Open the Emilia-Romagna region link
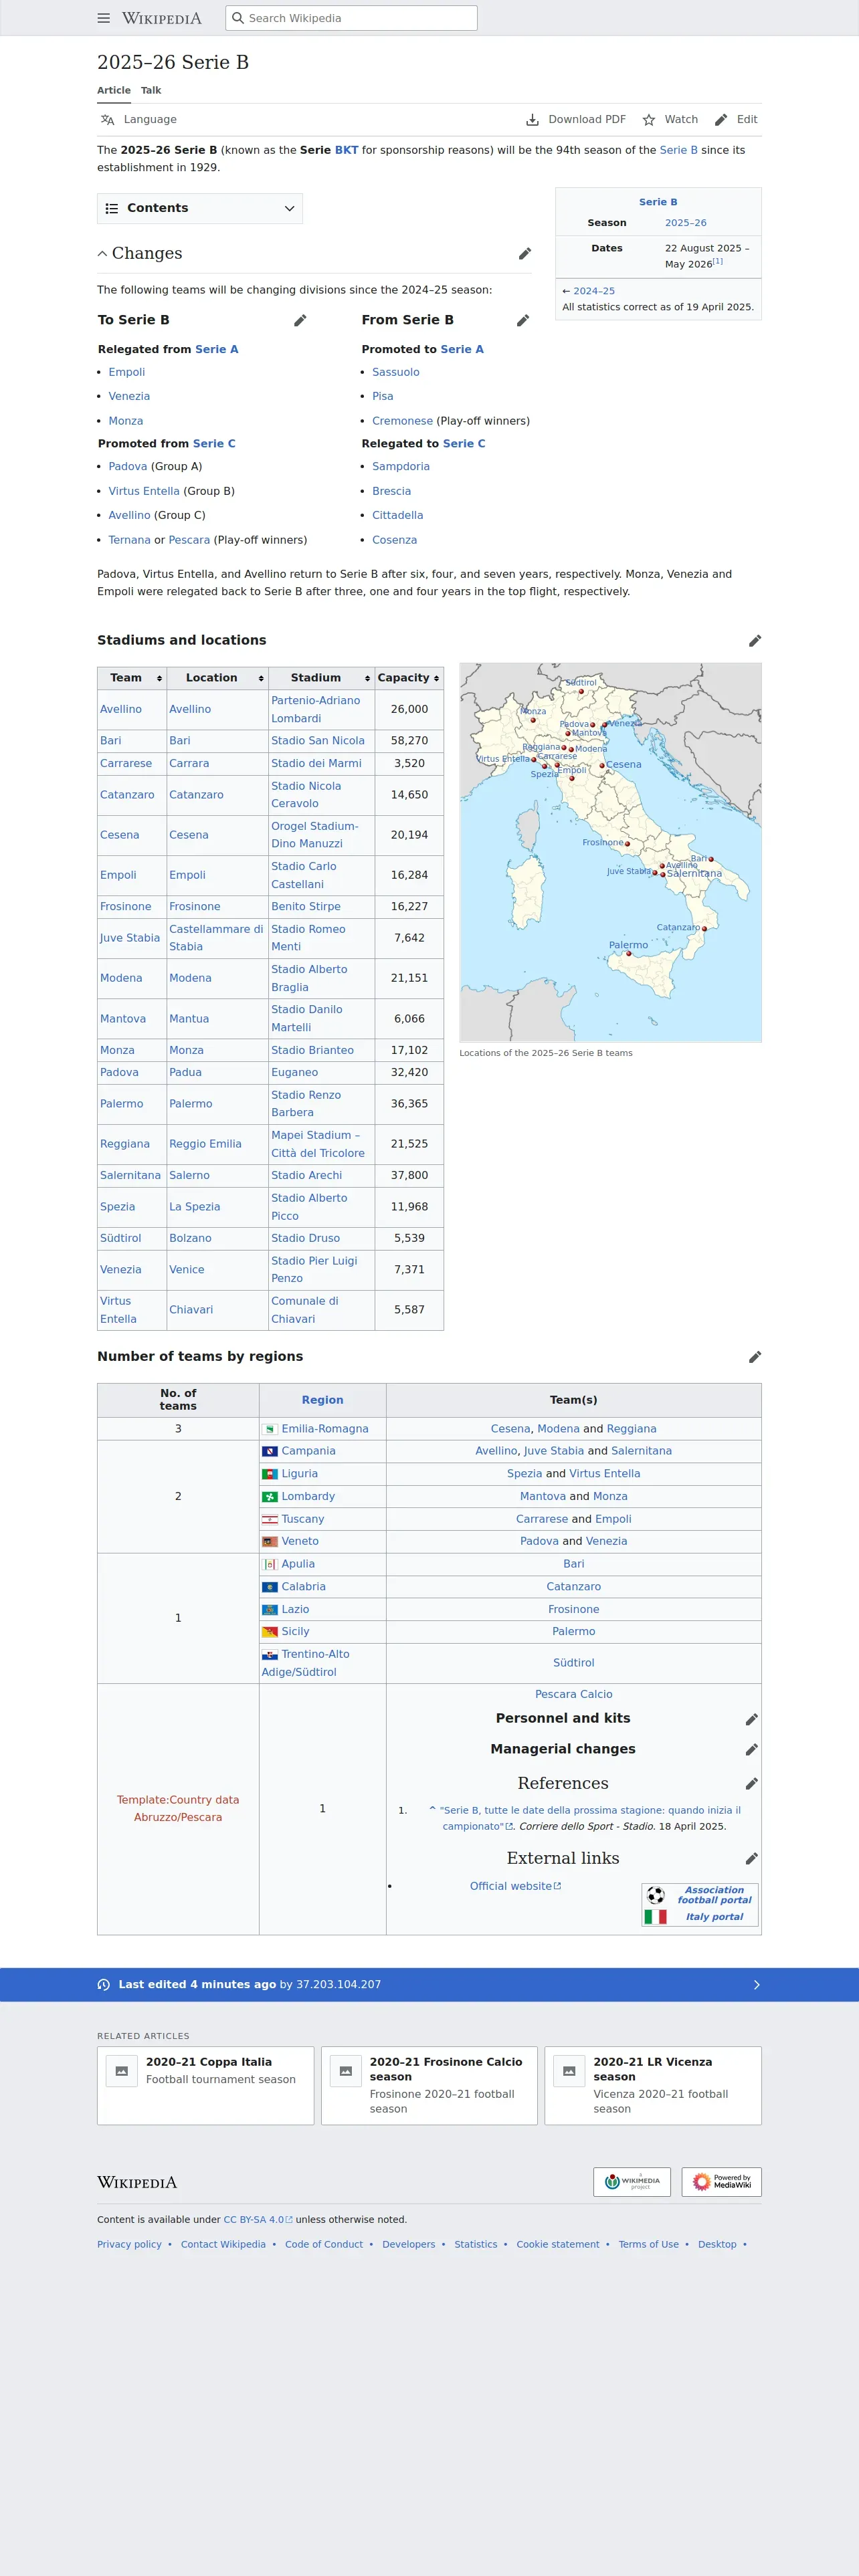 tap(325, 1429)
